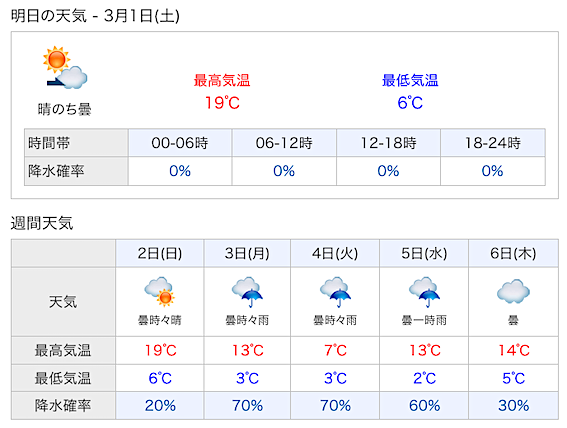Click tomorrow's 19℃ high temperature

[222, 103]
